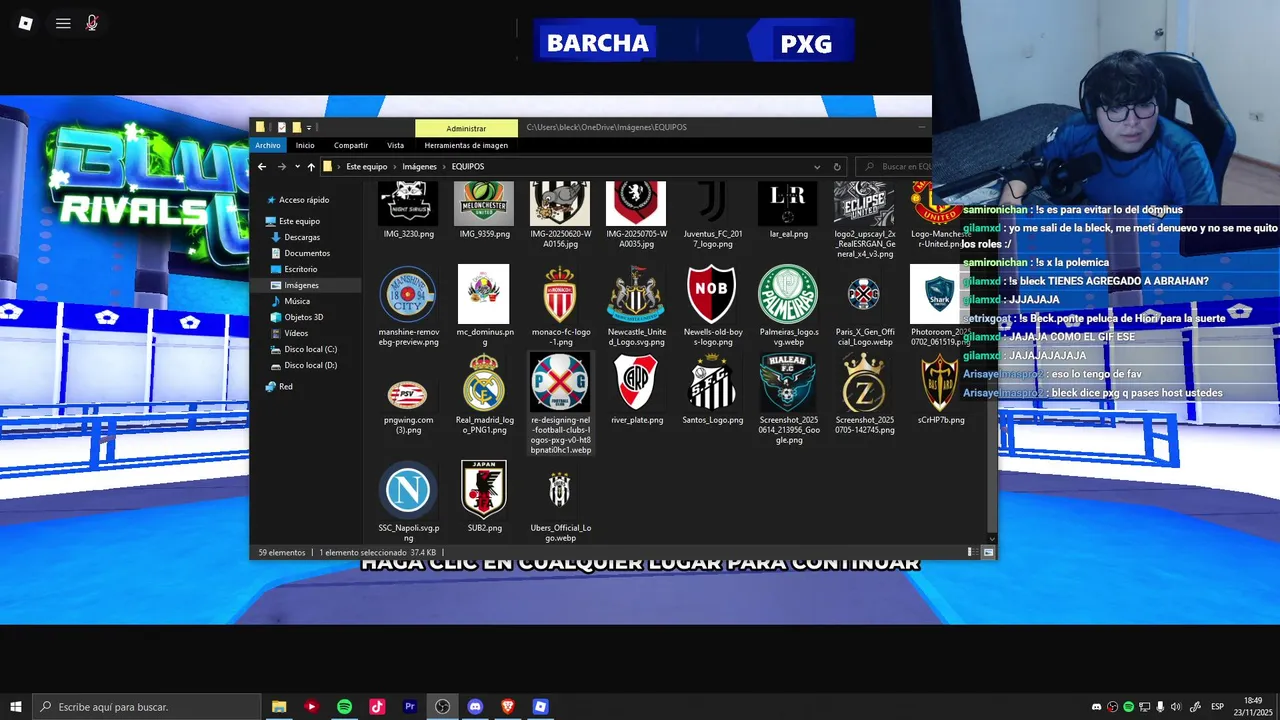Open Disco local (C:) drive
This screenshot has height=720, width=1280.
310,349
